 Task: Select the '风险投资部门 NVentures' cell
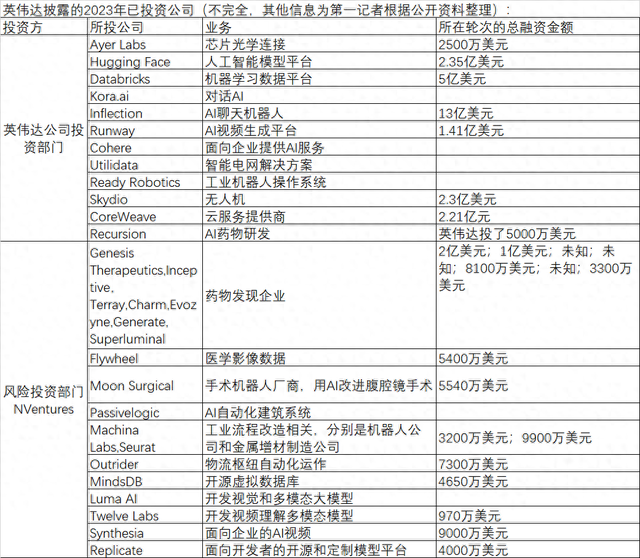44,400
